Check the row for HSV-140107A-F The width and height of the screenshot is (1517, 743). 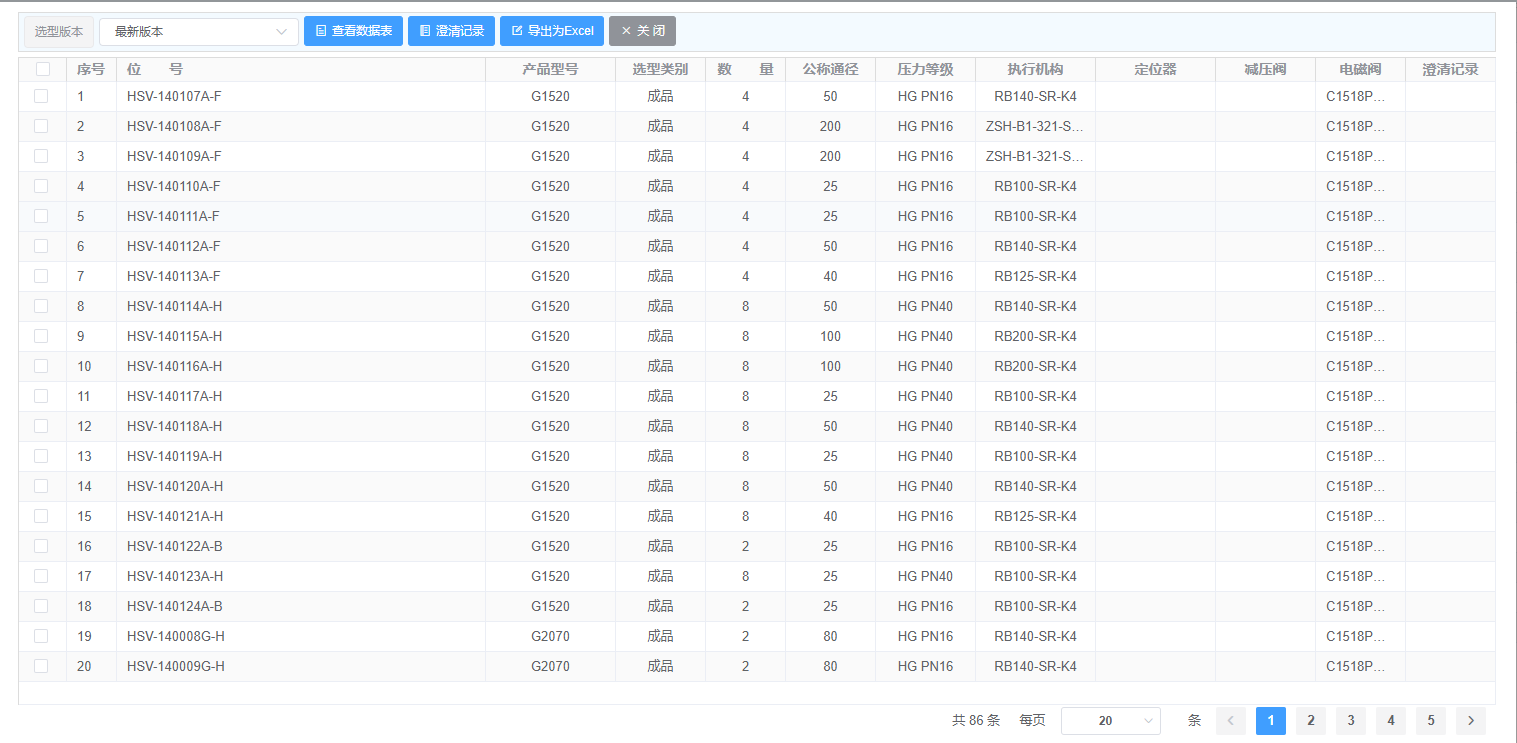click(41, 96)
